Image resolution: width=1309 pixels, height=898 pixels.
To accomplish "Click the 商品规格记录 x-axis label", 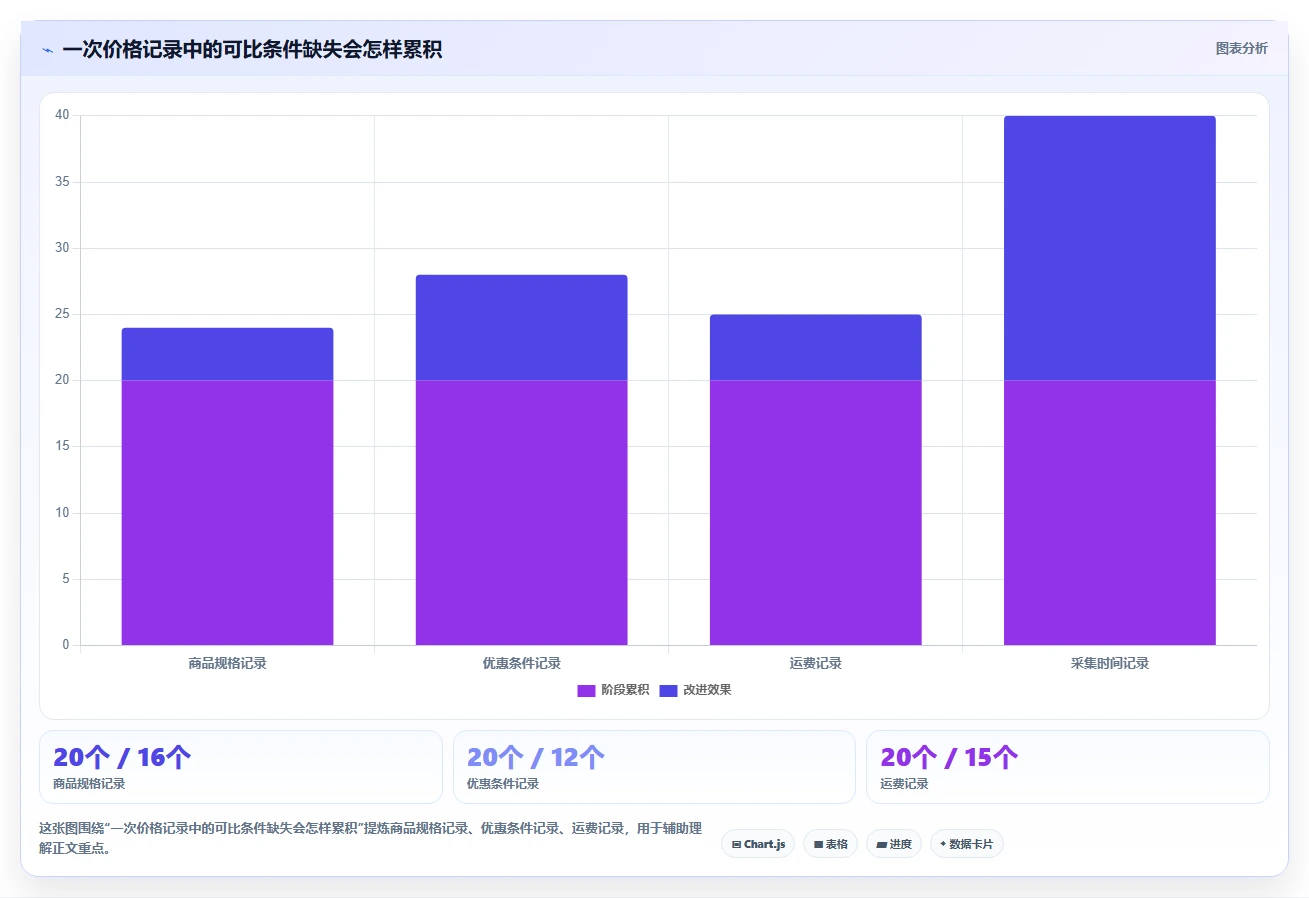I will point(227,663).
